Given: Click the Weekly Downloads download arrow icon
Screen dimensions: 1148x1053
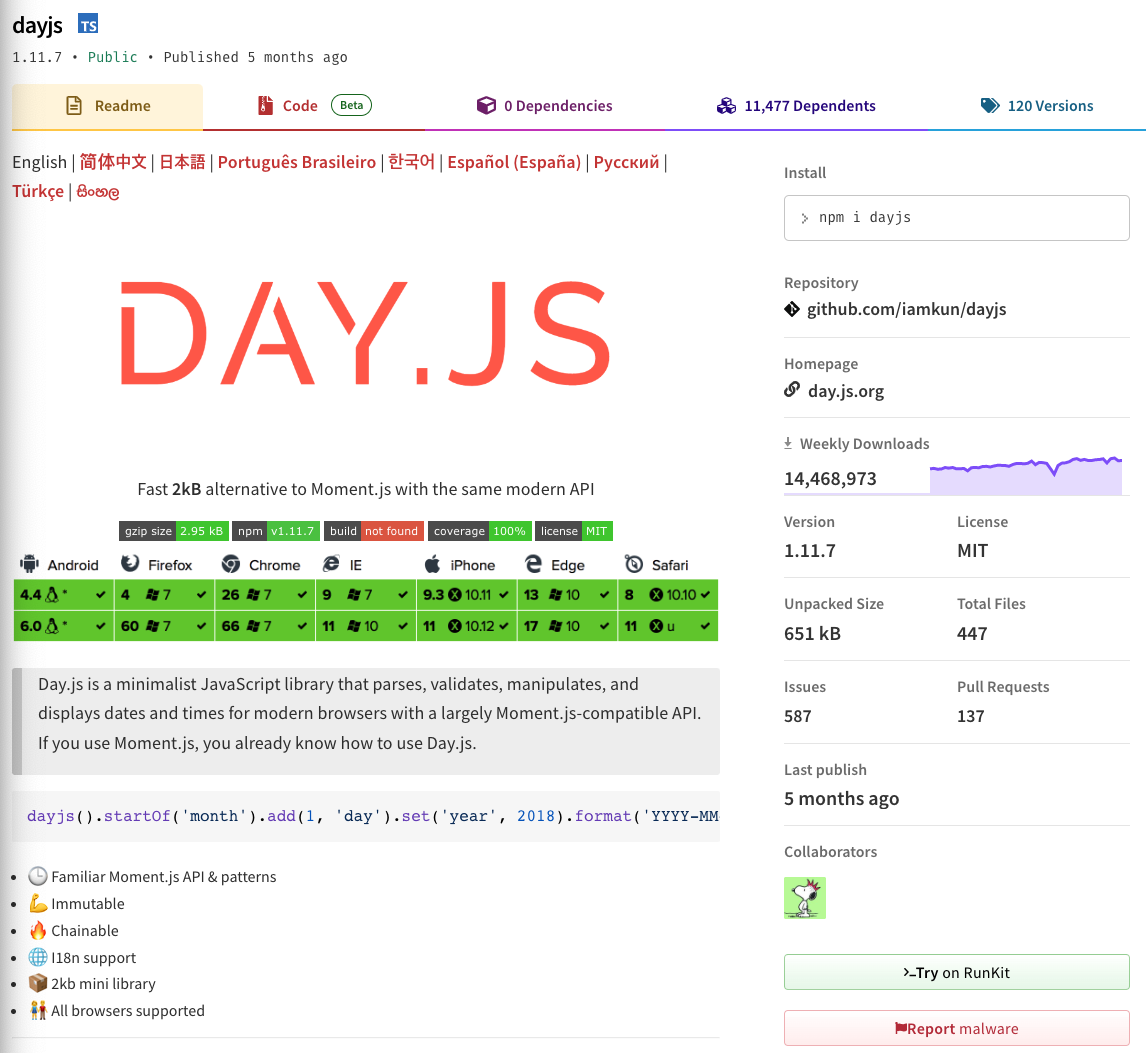Looking at the screenshot, I should coord(788,443).
